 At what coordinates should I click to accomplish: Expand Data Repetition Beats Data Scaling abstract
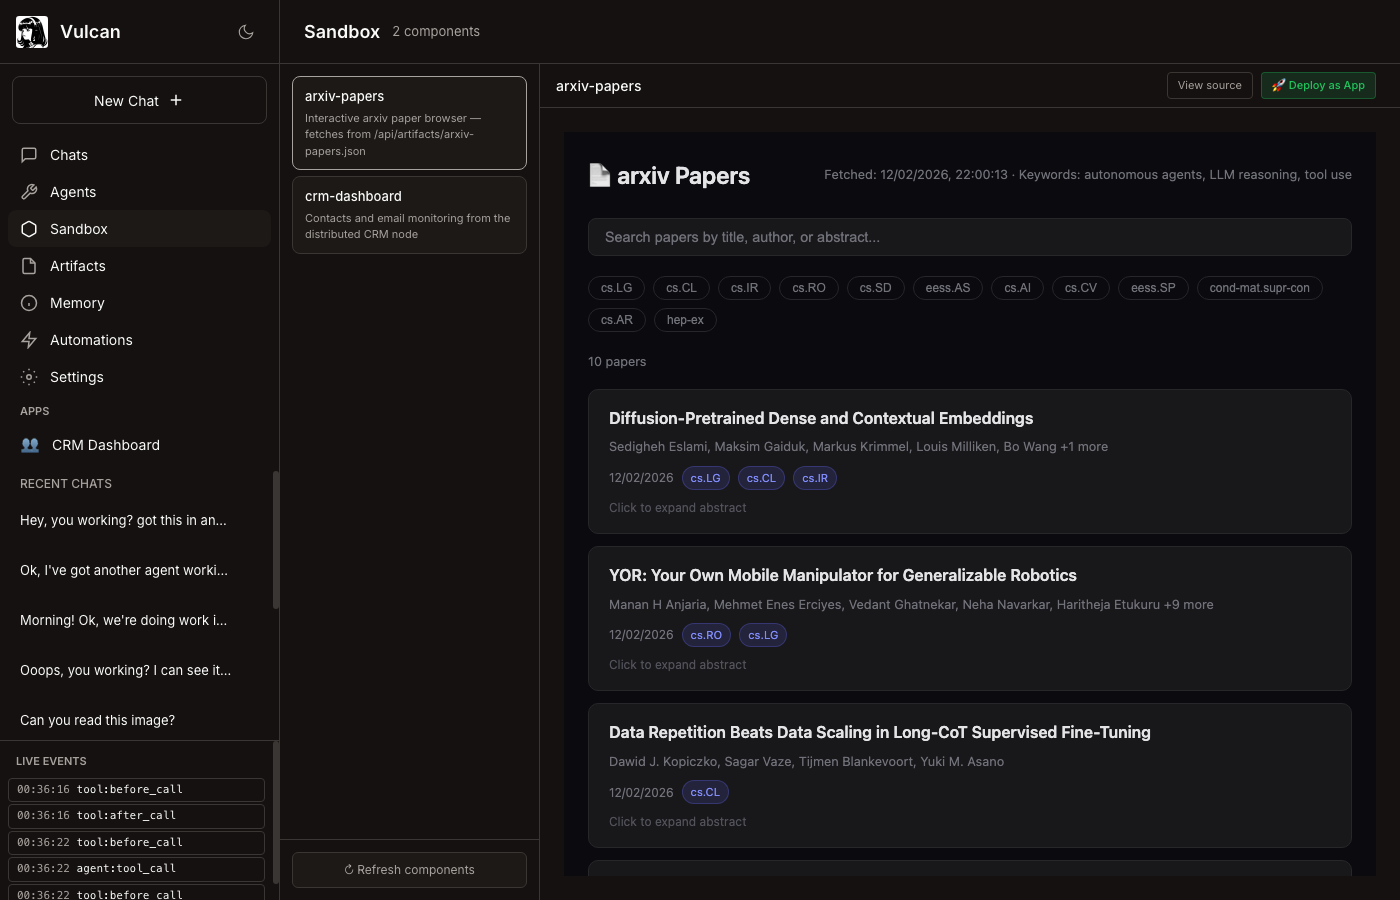click(x=677, y=822)
